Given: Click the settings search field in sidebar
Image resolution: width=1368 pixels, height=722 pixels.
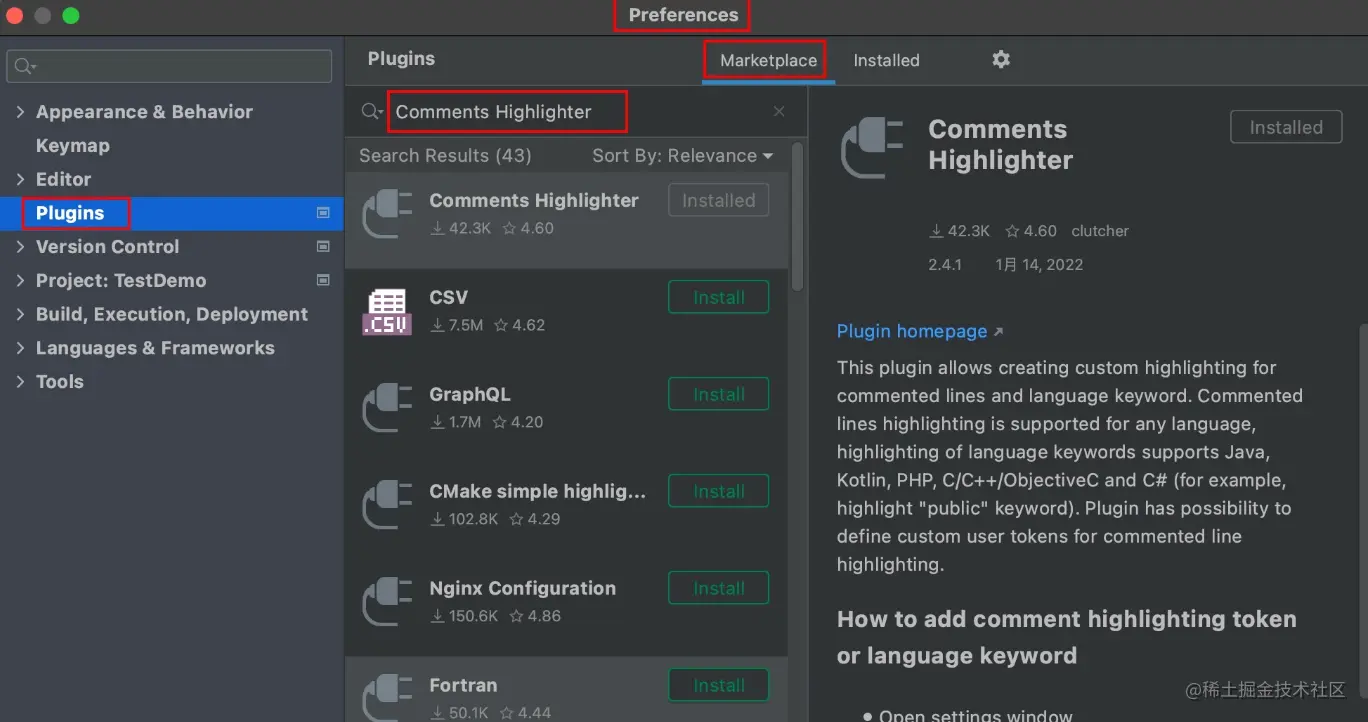Looking at the screenshot, I should (x=169, y=67).
